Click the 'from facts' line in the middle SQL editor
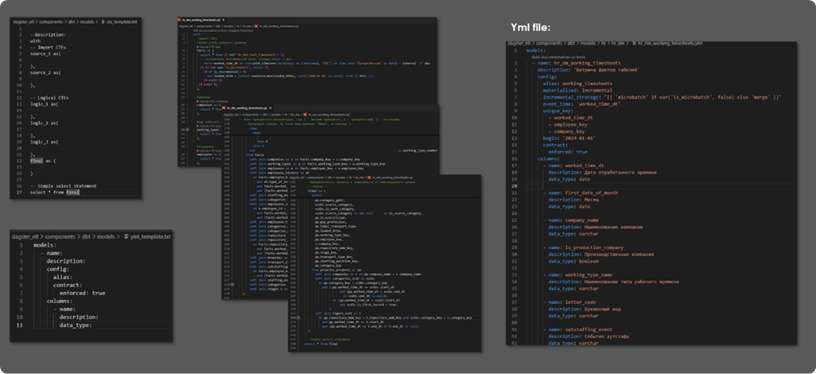 coord(255,155)
